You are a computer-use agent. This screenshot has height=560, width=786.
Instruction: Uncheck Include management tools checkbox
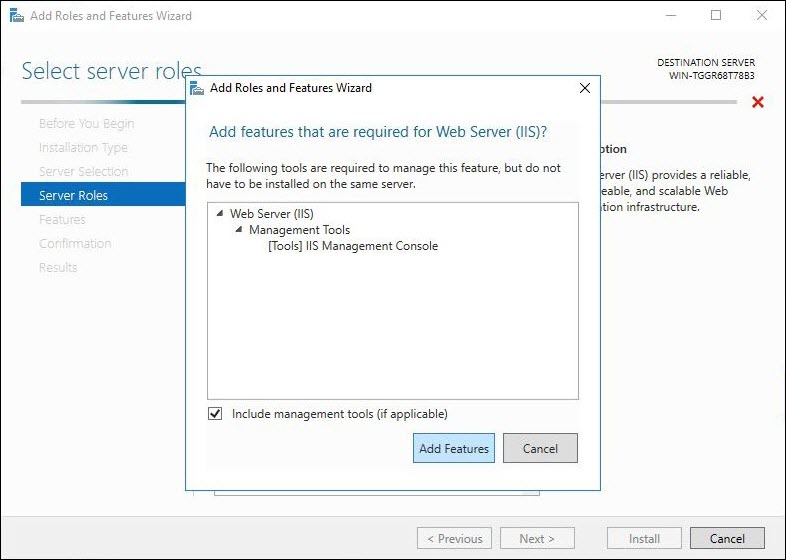(215, 414)
